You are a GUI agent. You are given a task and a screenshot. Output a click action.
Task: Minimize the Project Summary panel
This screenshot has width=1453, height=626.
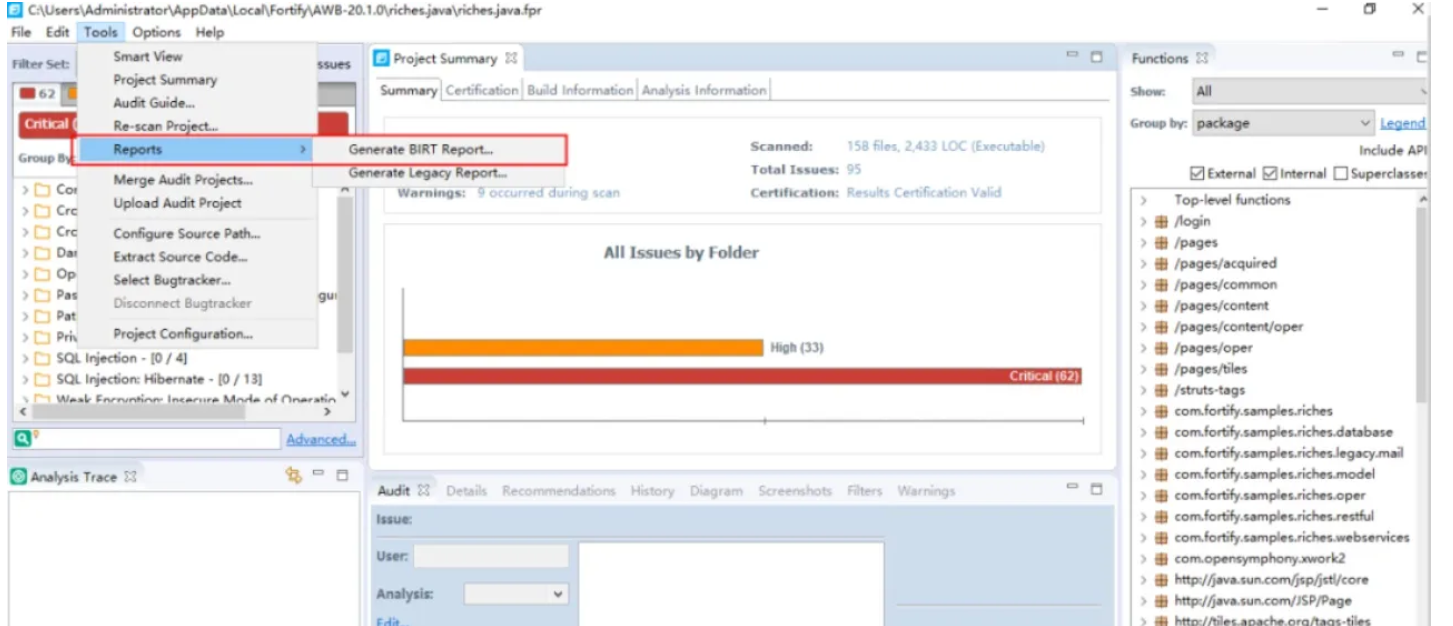1073,55
